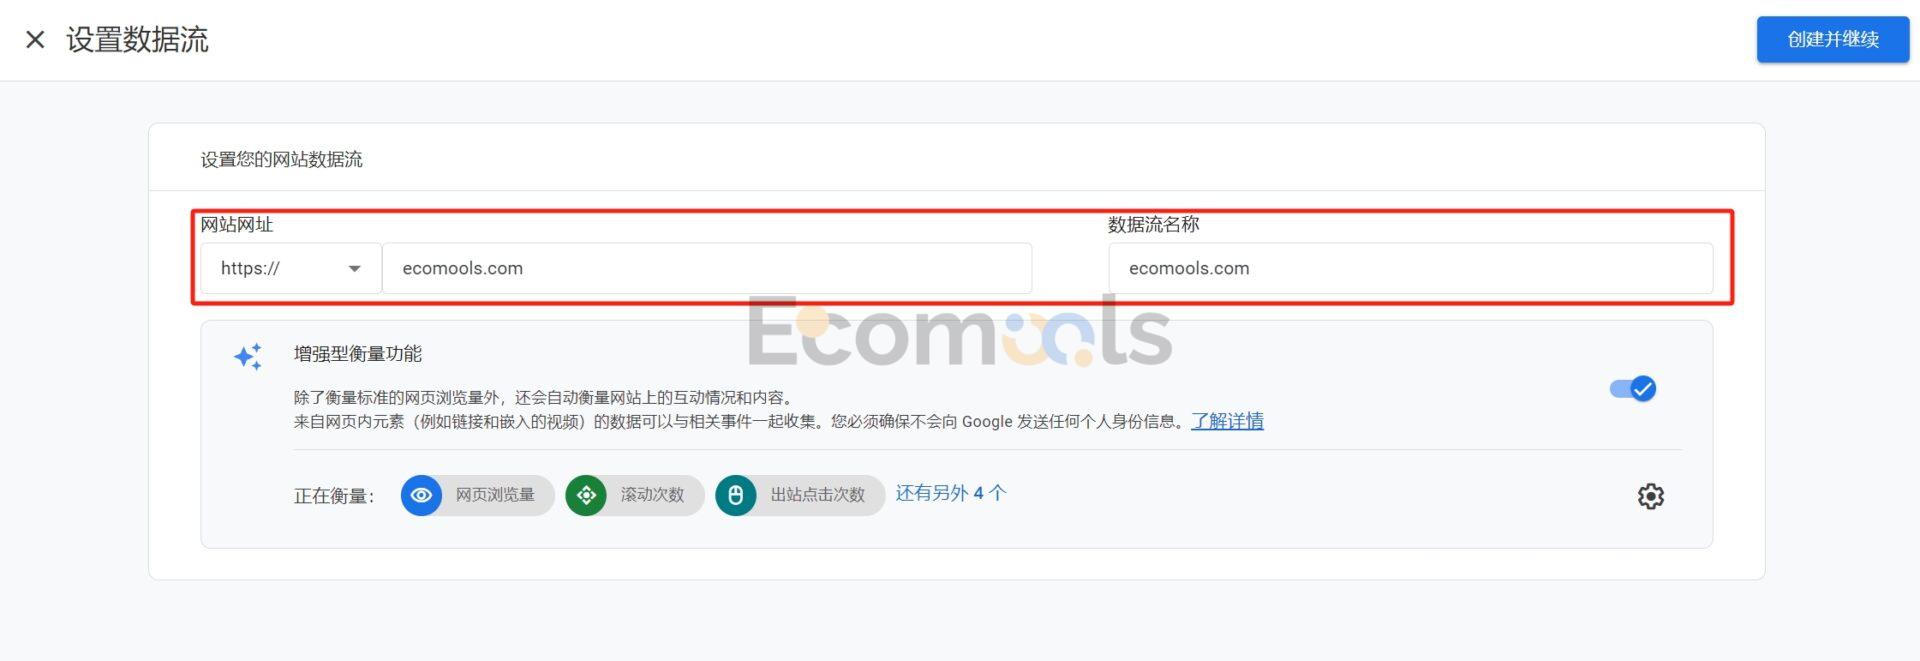Image resolution: width=1920 pixels, height=661 pixels.
Task: Open enhanced measurement settings gear
Action: point(1650,496)
